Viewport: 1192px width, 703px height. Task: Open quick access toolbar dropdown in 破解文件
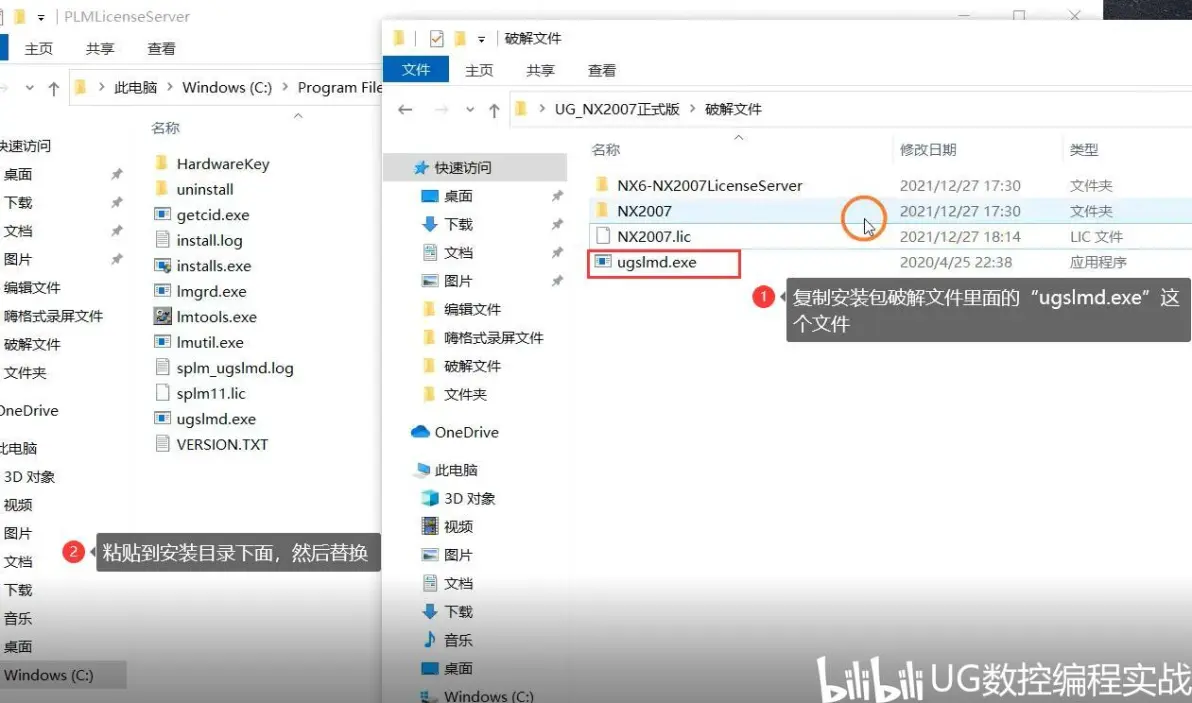pos(481,40)
